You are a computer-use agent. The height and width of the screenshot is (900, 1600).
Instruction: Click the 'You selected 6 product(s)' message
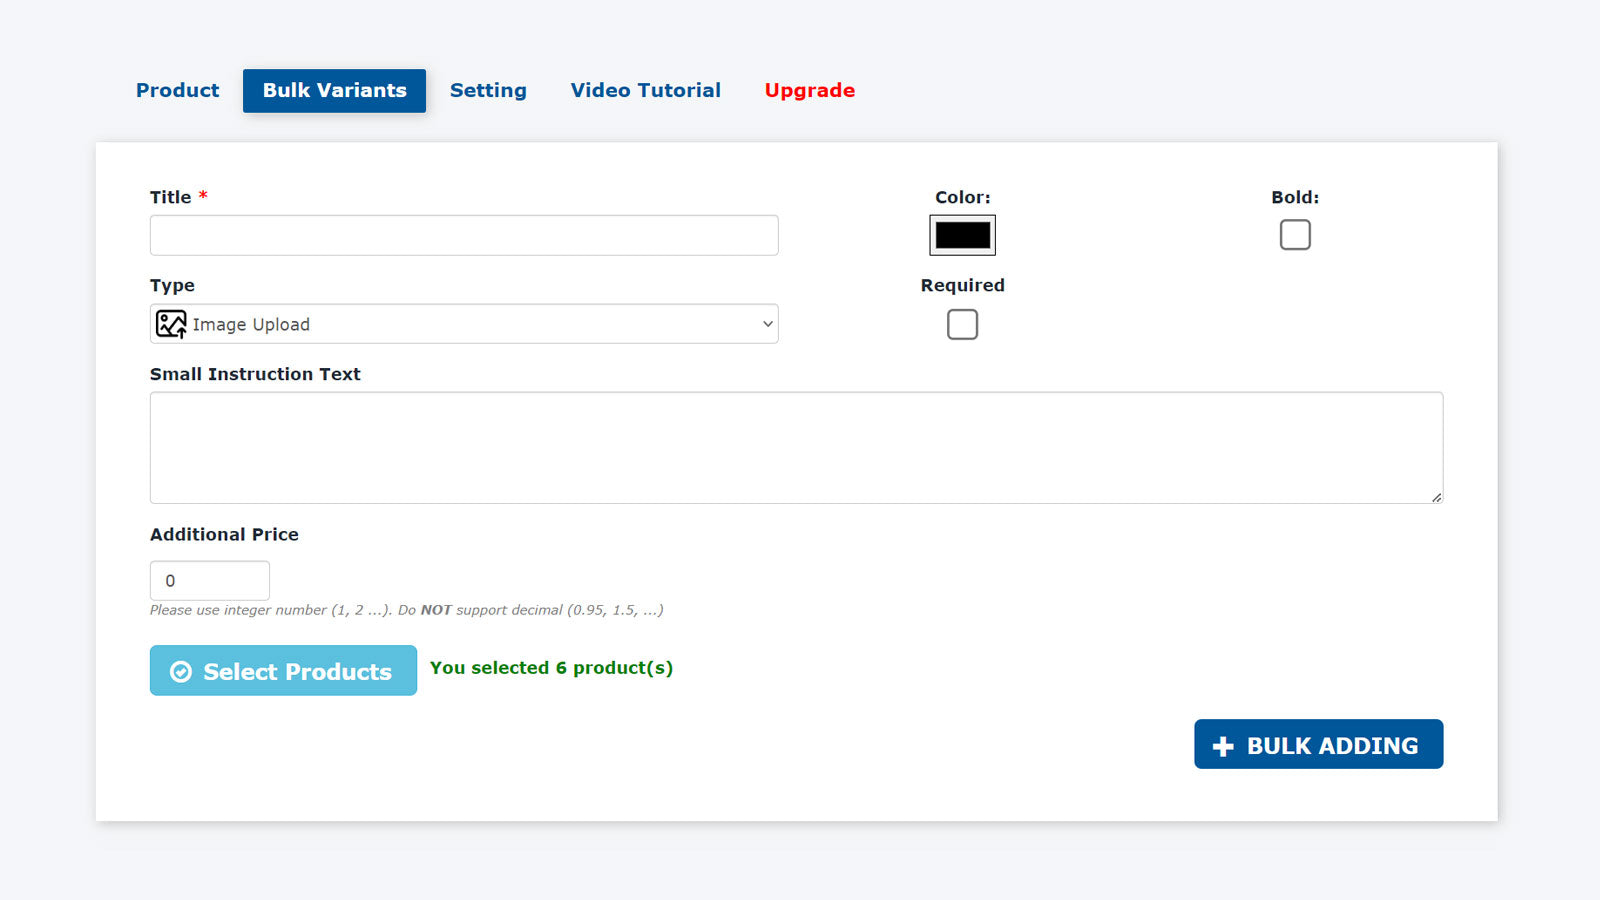coord(551,668)
